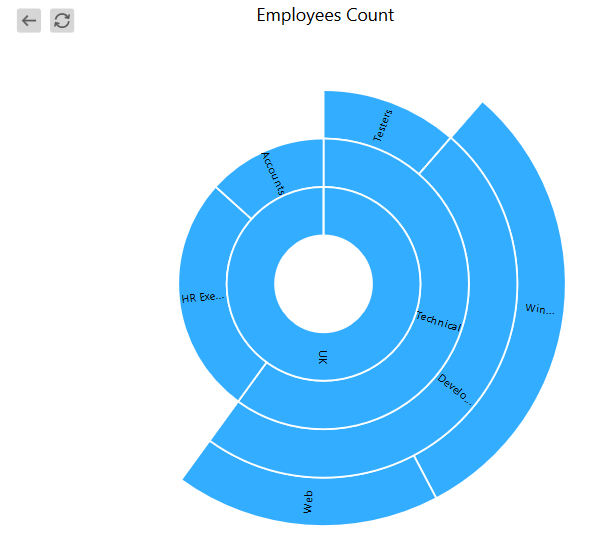Click the white center hole of sunburst
The height and width of the screenshot is (536, 608).
coord(323,284)
